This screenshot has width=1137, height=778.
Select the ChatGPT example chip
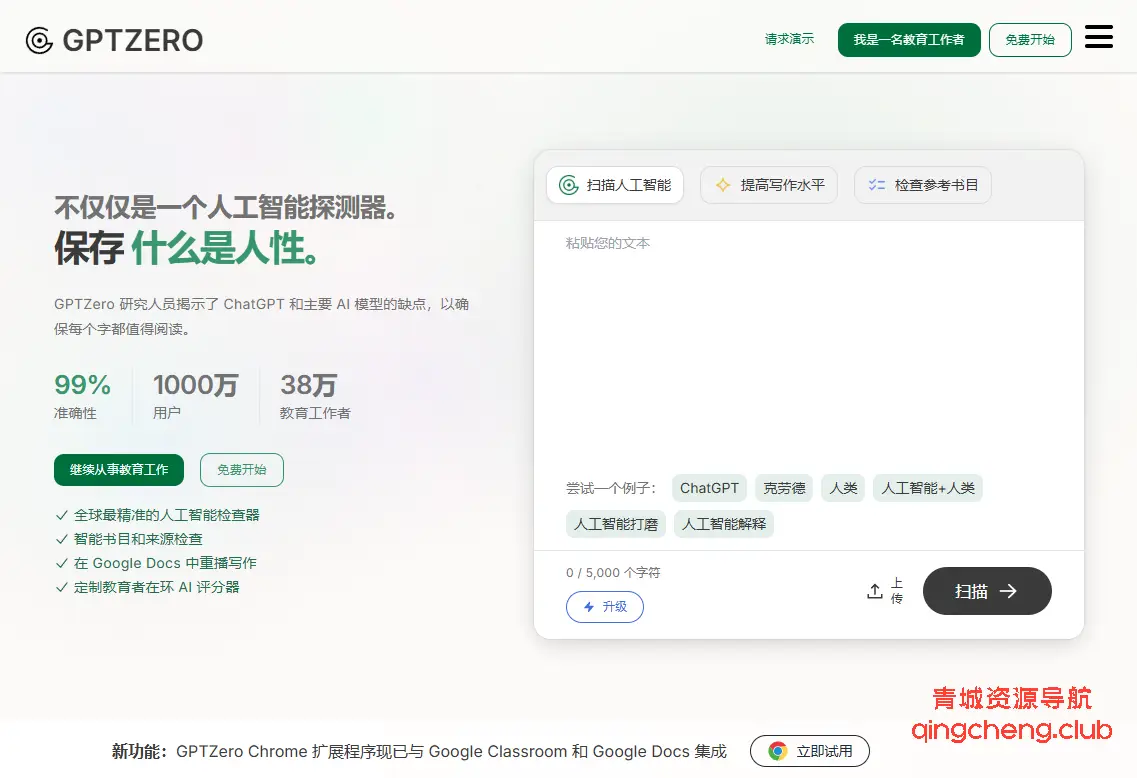click(709, 488)
